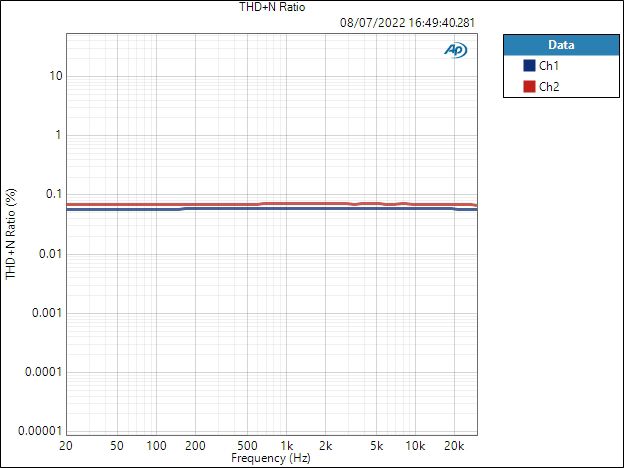Click the 200 frequency tick label
This screenshot has height=468, width=624.
coord(195,446)
